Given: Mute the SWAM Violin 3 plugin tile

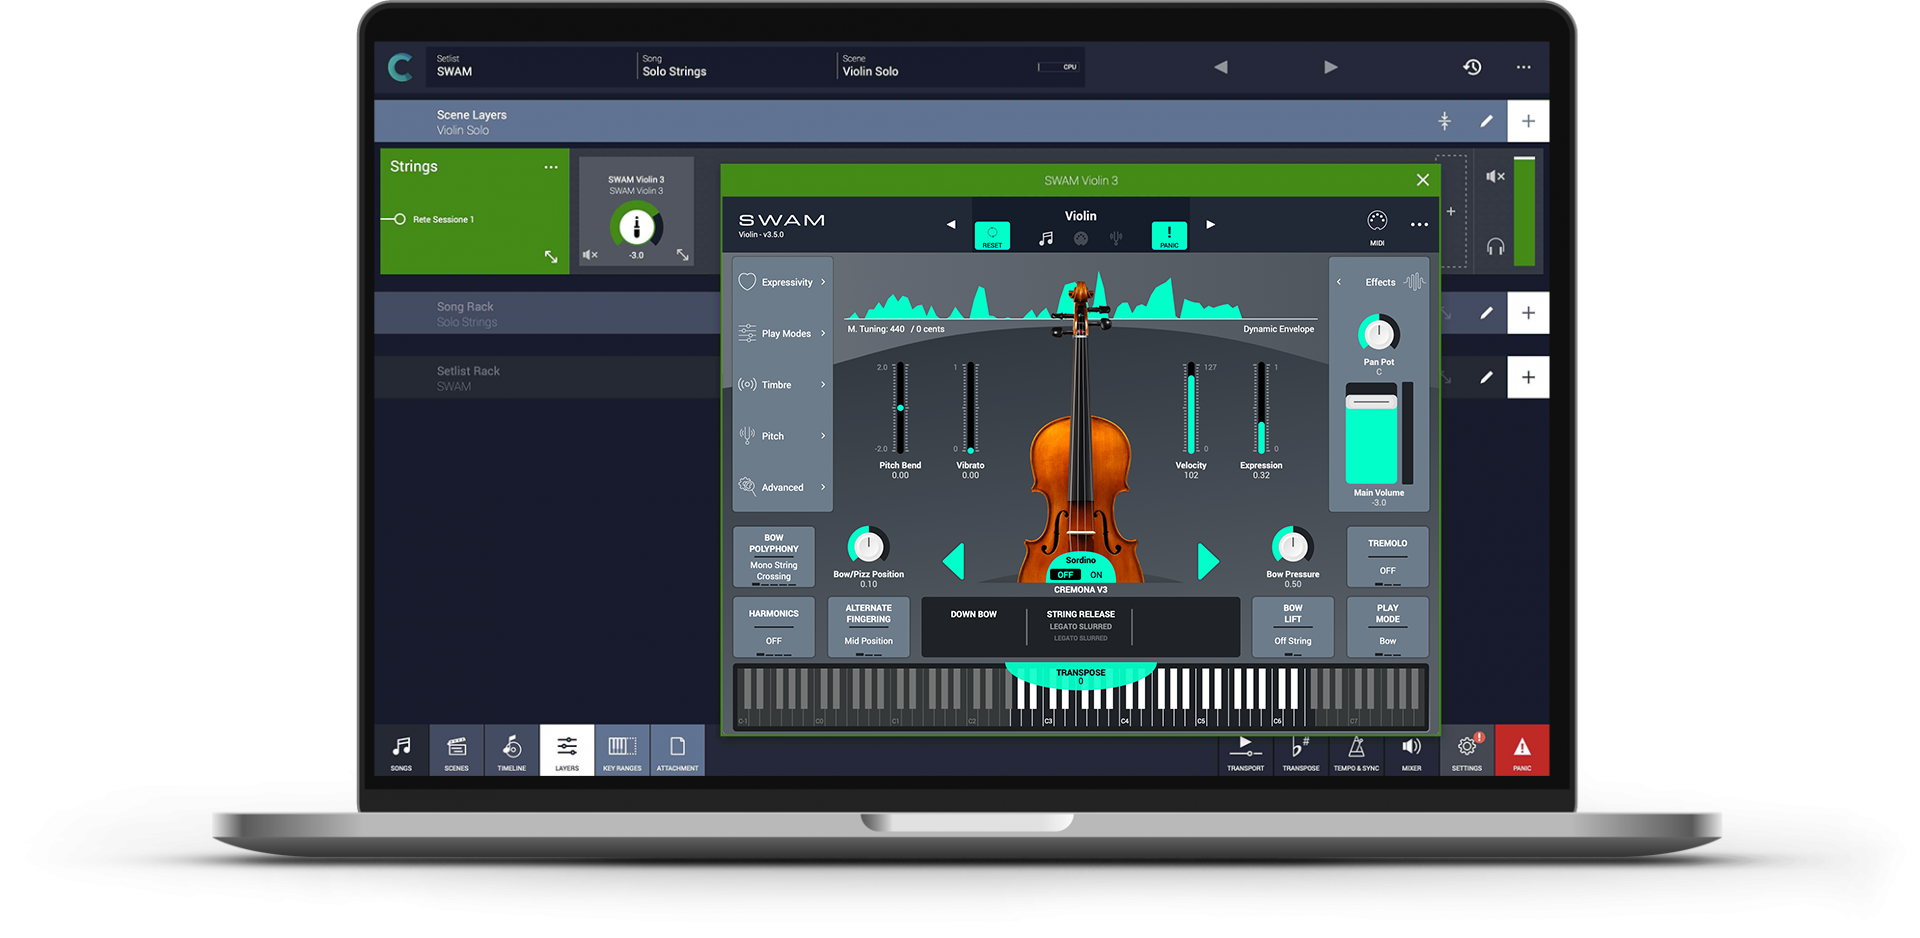Looking at the screenshot, I should tap(590, 255).
